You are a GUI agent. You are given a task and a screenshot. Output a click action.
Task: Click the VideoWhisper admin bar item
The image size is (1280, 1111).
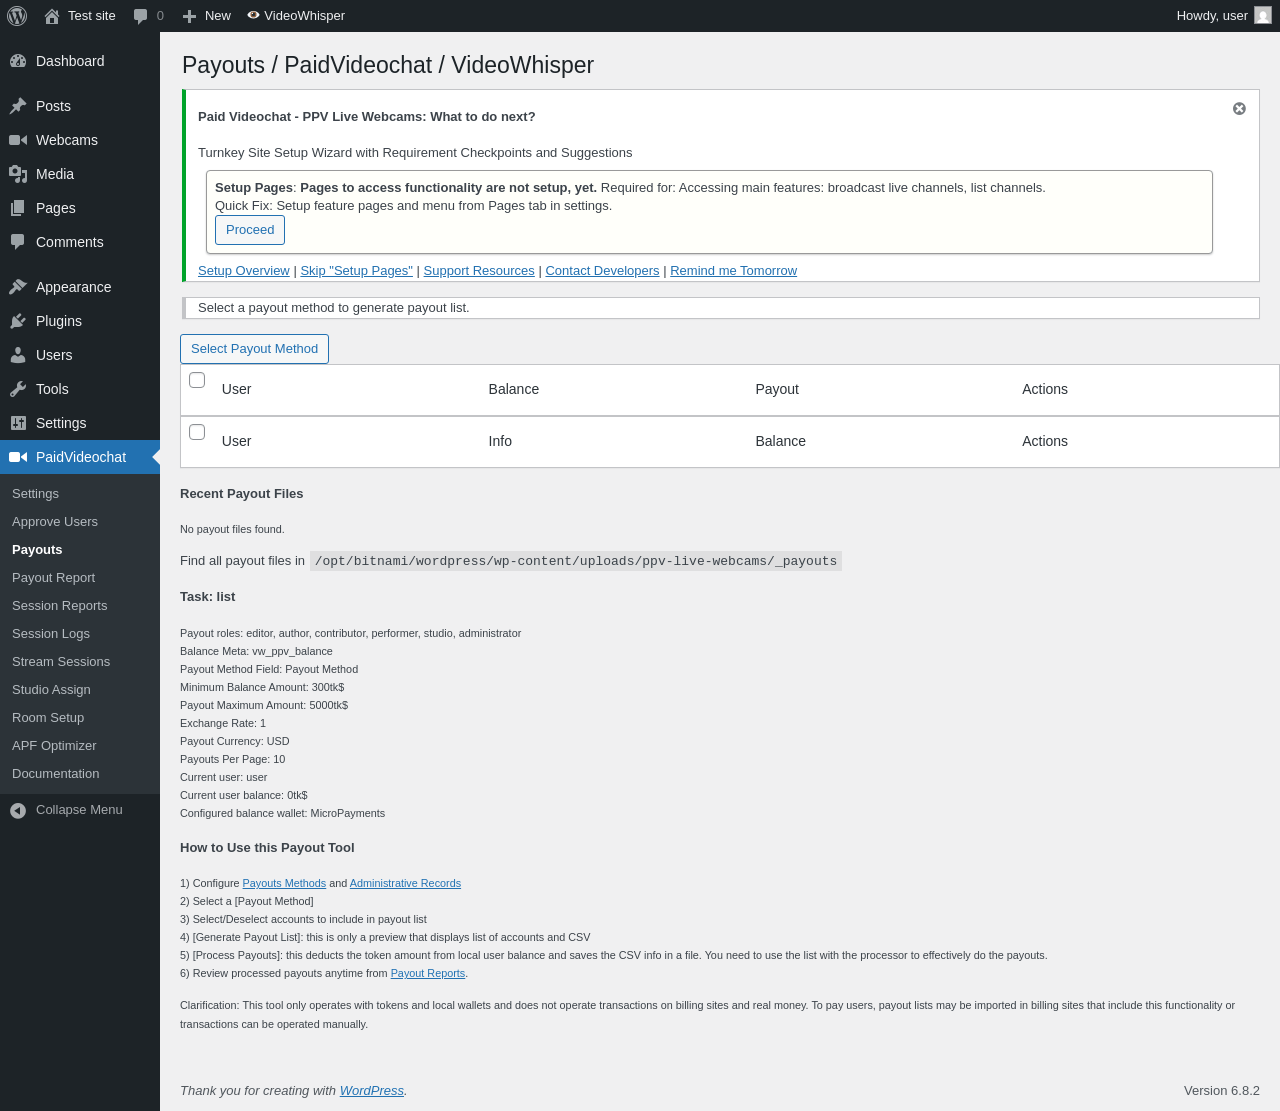[x=296, y=16]
